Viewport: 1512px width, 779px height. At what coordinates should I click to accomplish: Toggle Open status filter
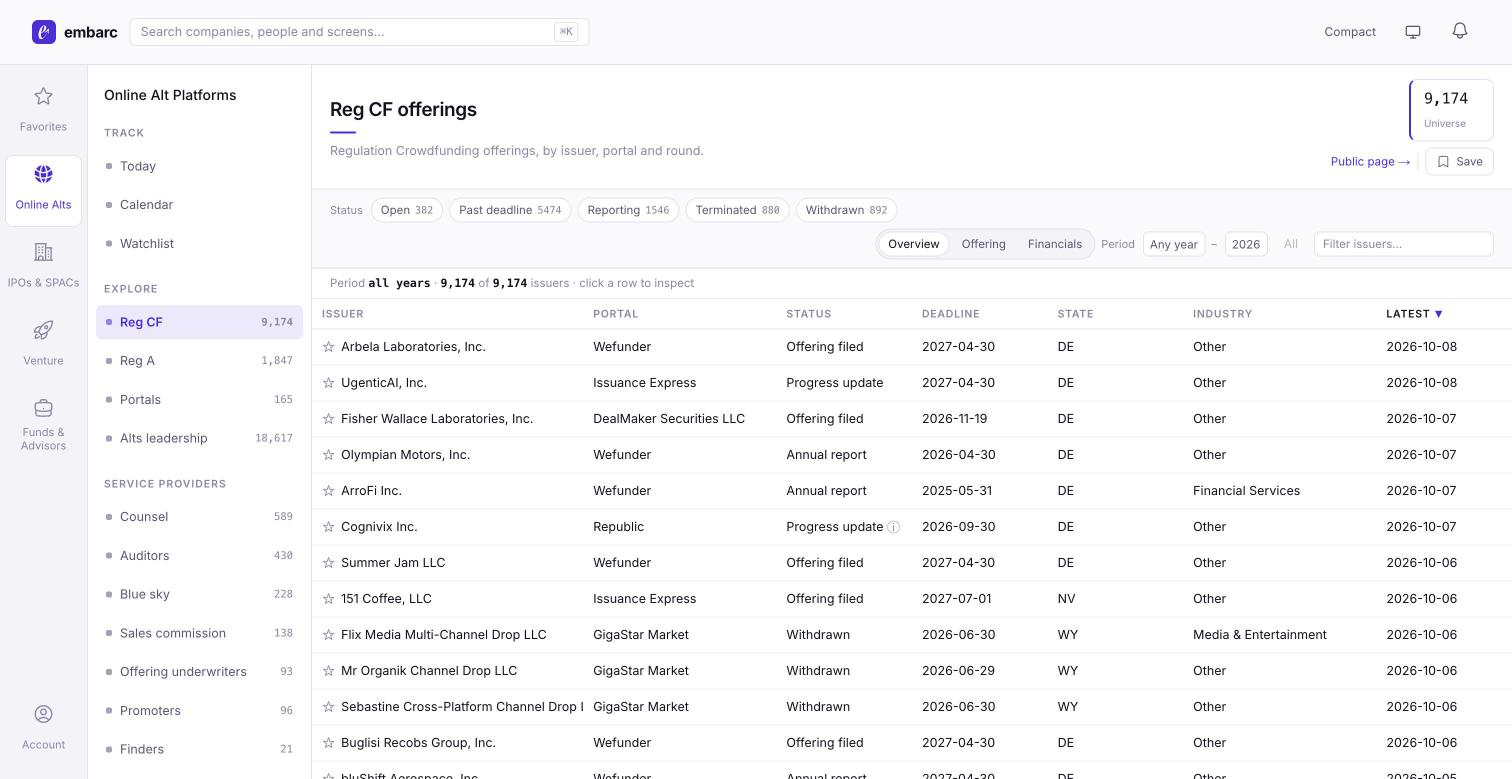coord(407,210)
